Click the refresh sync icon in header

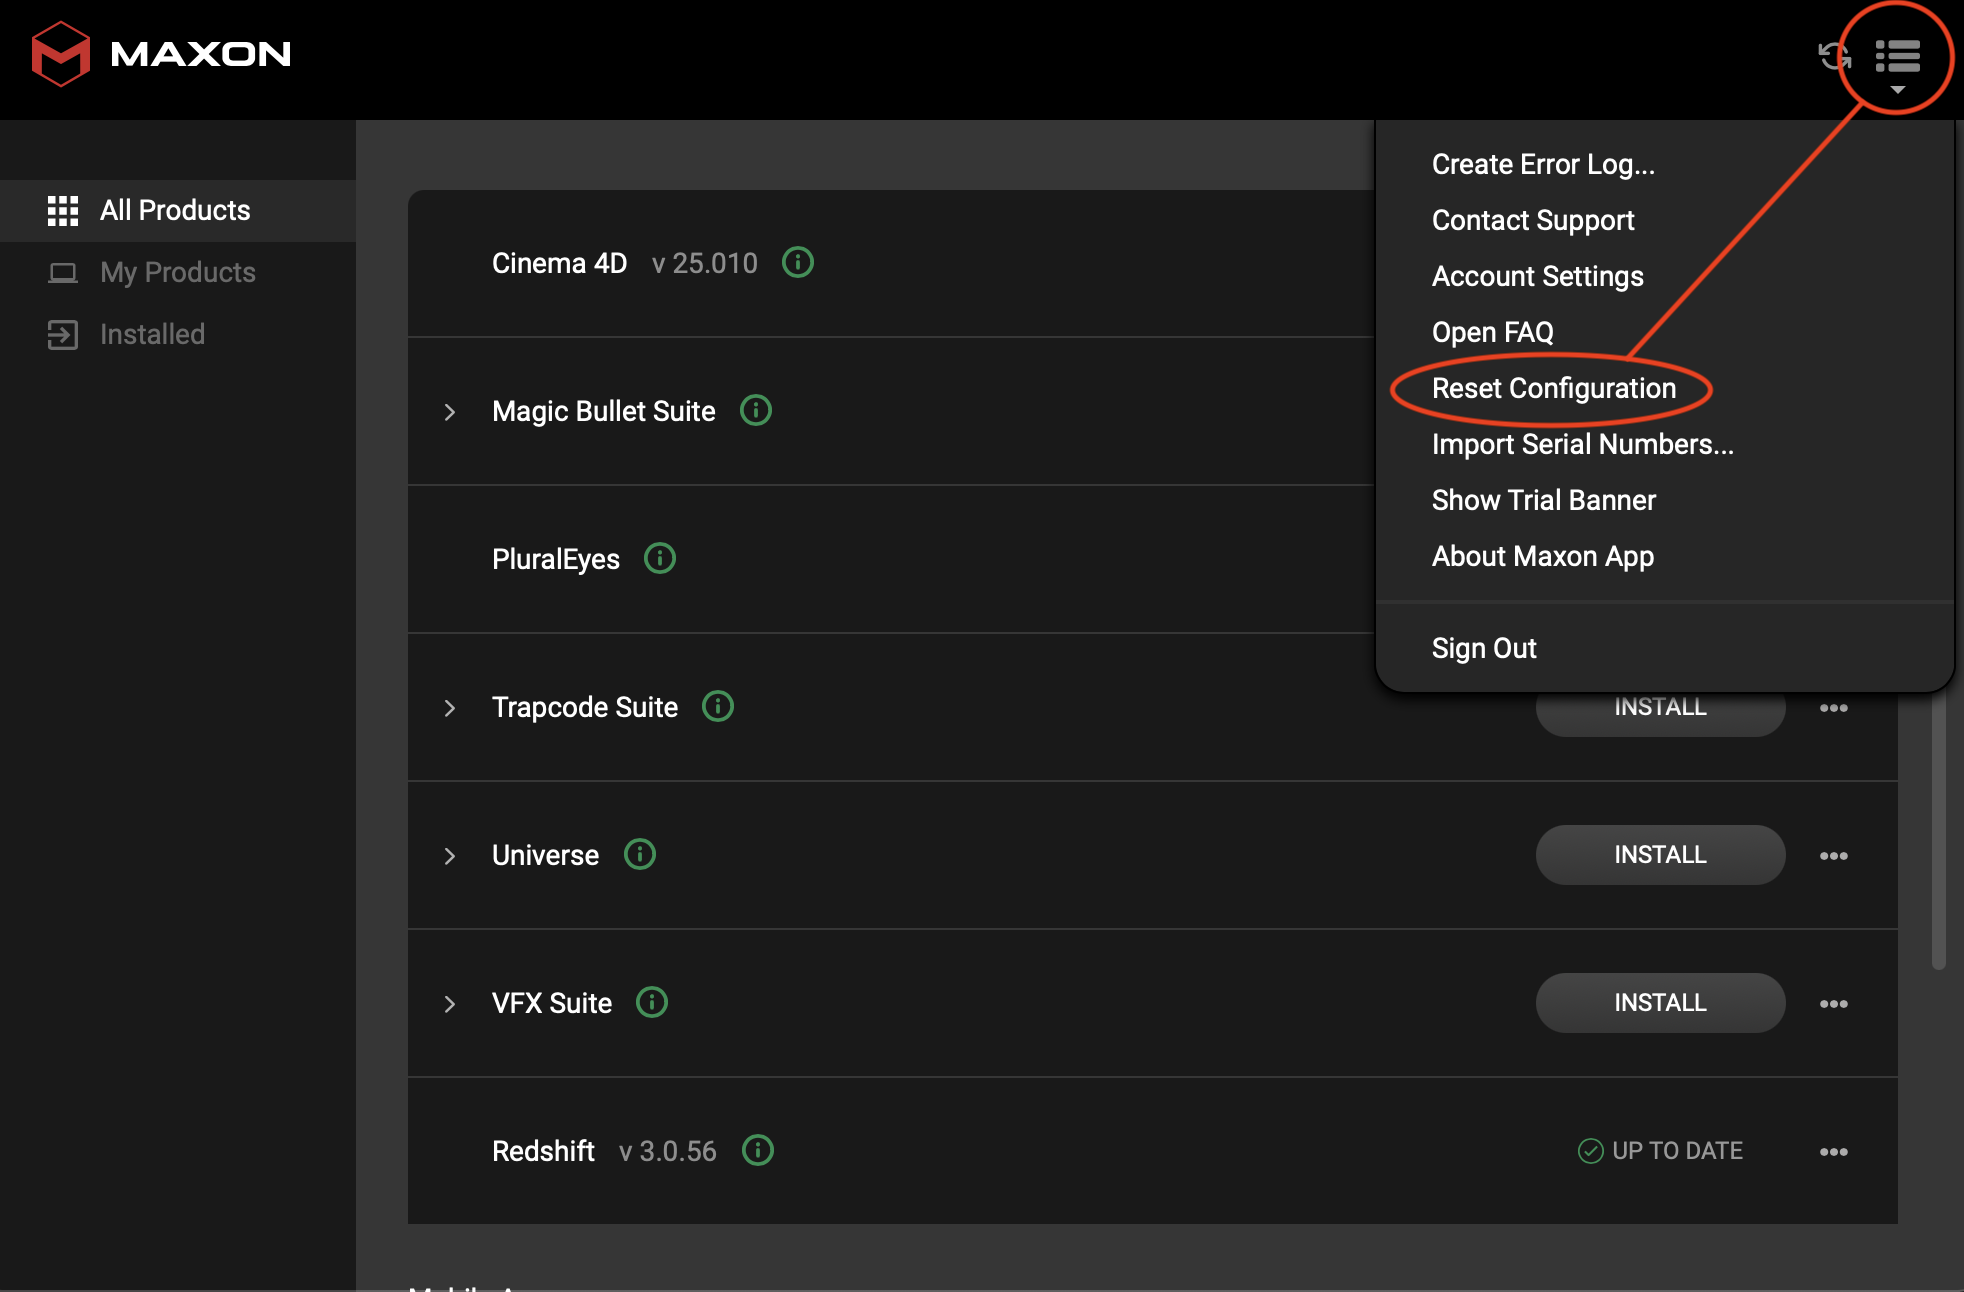1834,56
